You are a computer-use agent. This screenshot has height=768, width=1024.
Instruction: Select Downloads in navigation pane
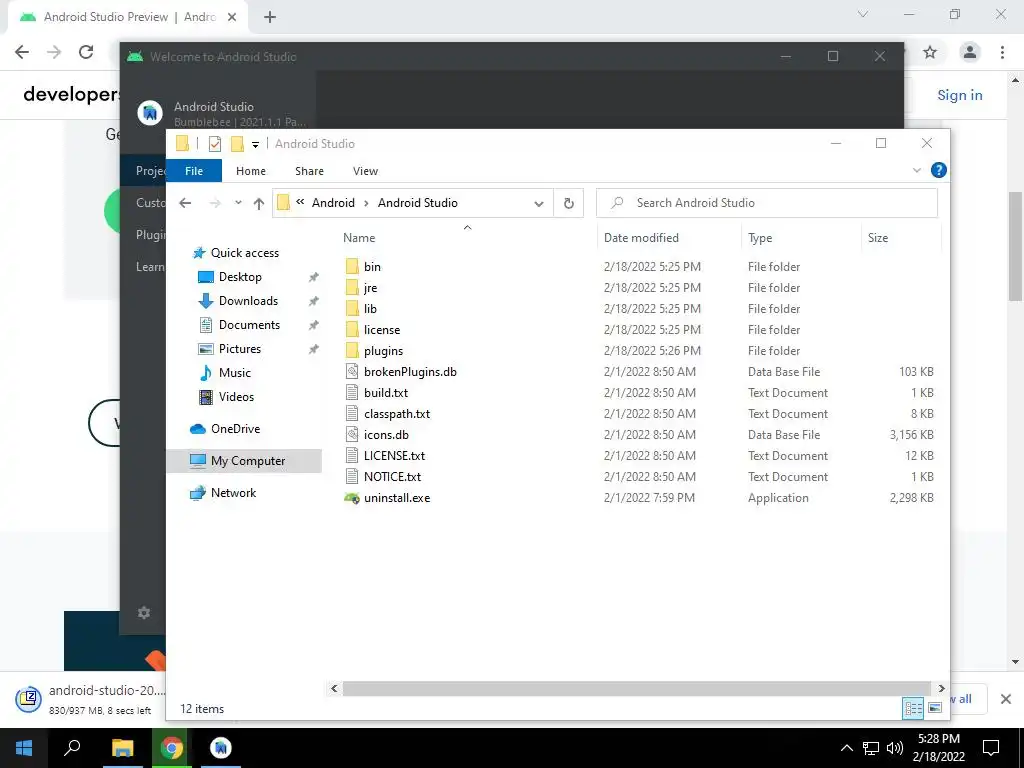pos(248,301)
